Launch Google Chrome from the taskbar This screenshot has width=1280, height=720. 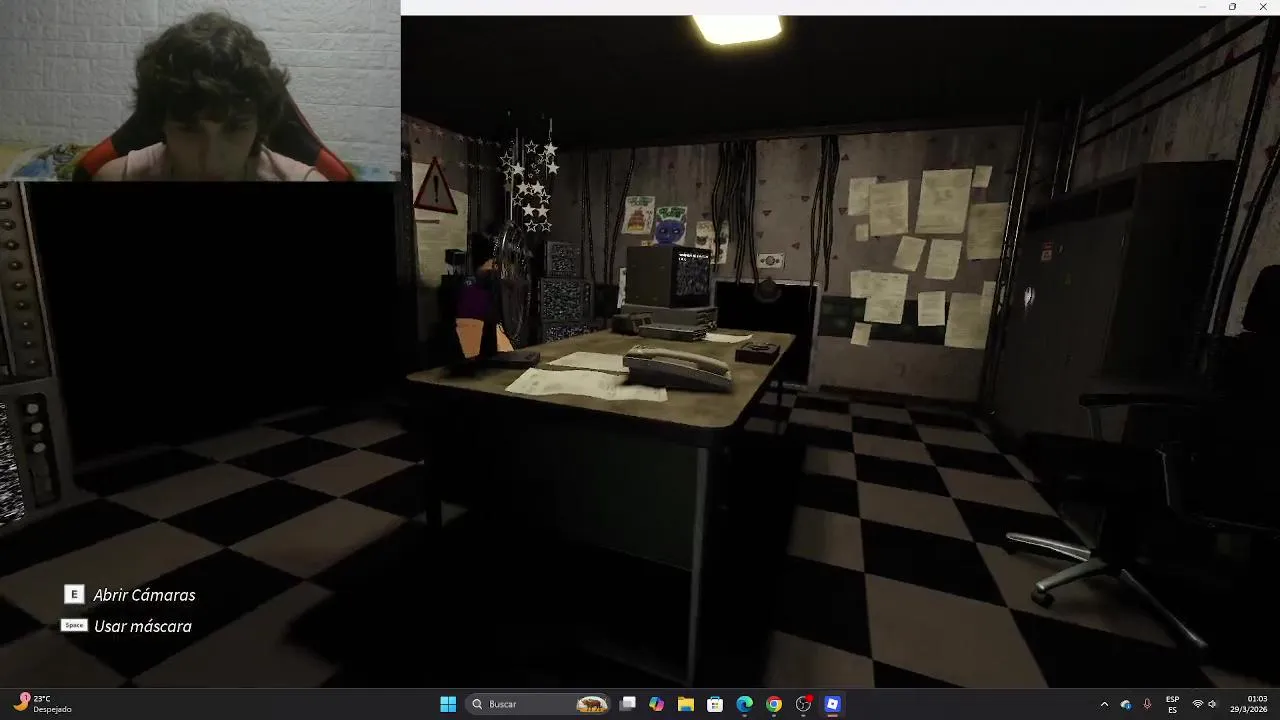click(x=774, y=704)
